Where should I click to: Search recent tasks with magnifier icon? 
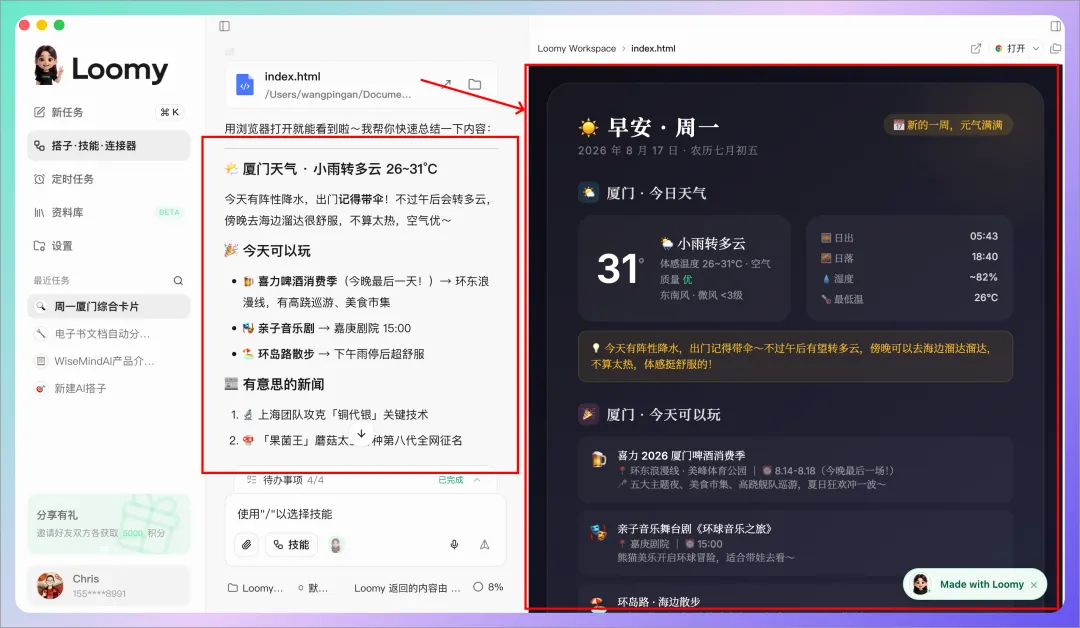(x=178, y=280)
